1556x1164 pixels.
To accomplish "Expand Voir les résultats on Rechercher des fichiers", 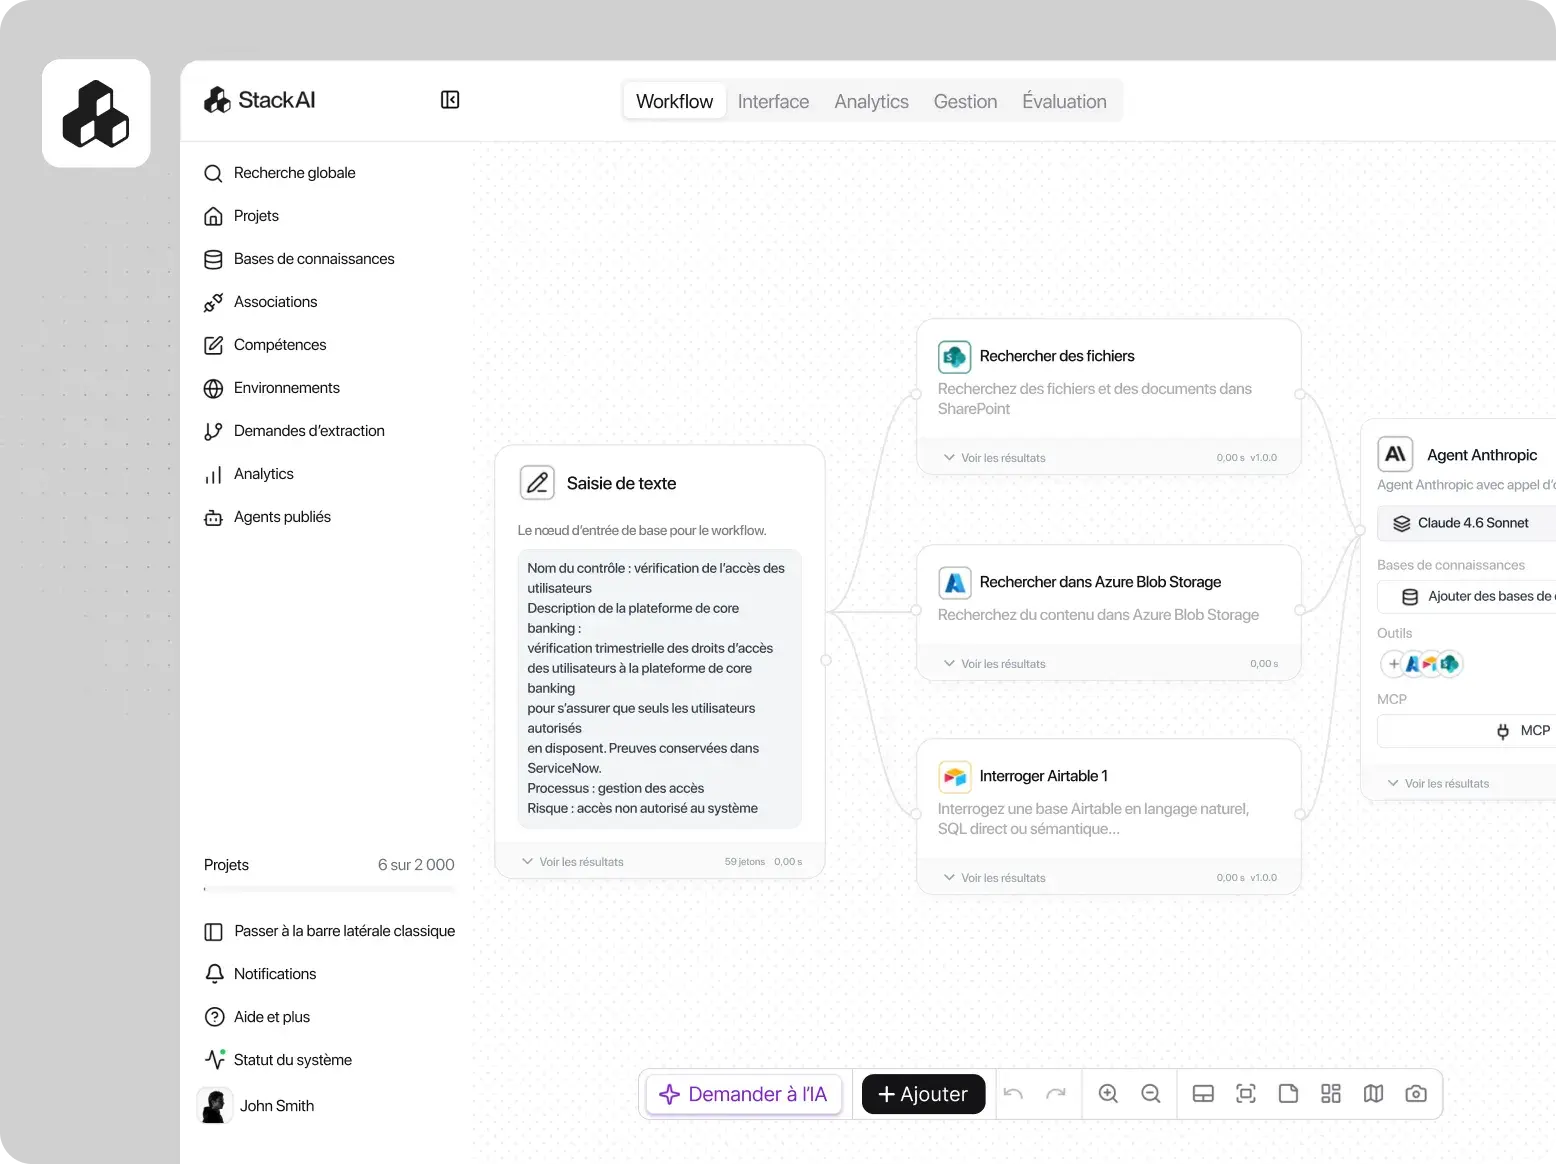I will click(994, 458).
